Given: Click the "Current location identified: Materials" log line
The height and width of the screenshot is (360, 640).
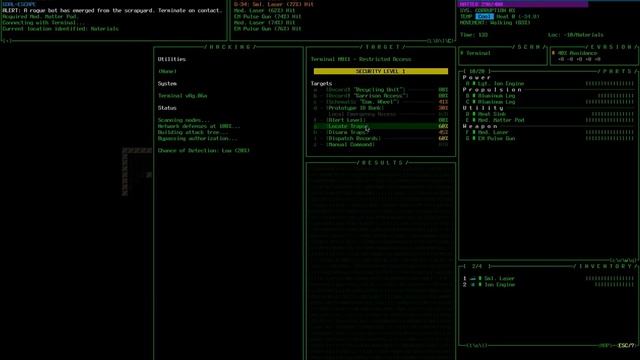Looking at the screenshot, I should 61,29.
